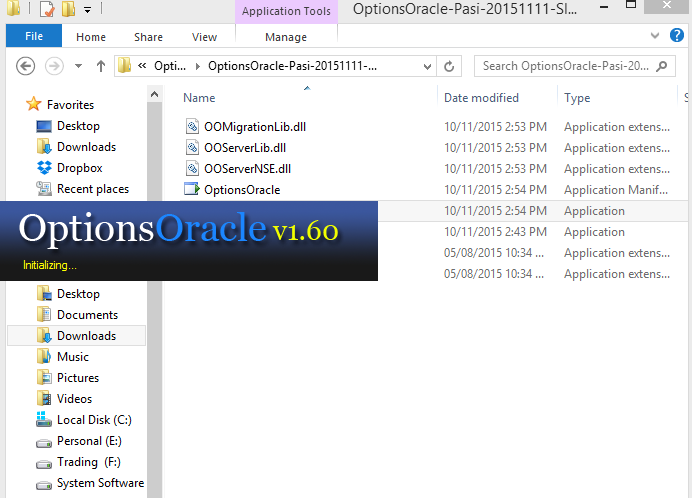Click the OptionsOracle-Pasi-20151111 breadcrumb segment

point(293,66)
